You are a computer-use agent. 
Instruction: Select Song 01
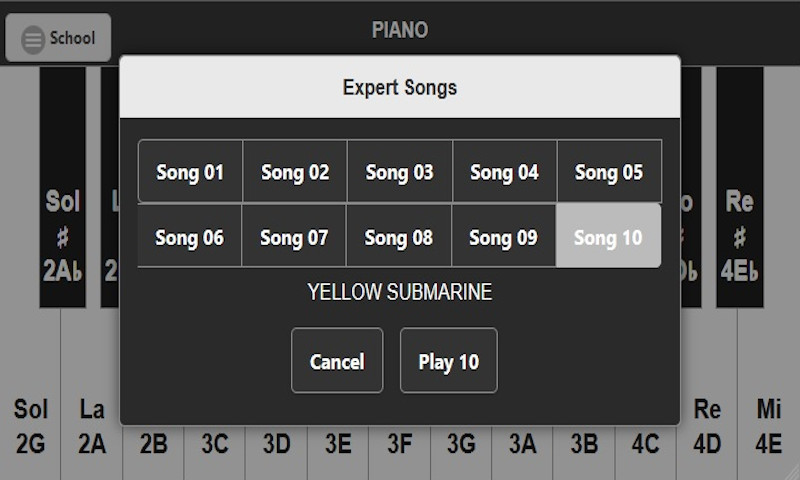point(190,172)
